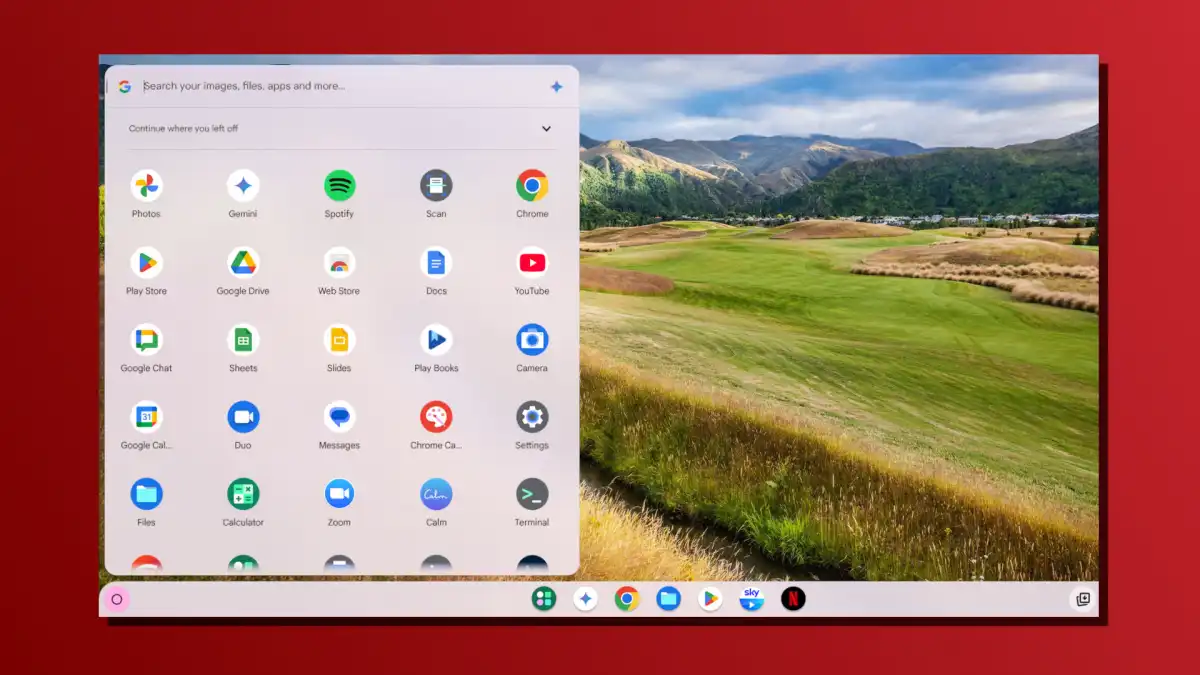The height and width of the screenshot is (675, 1200).
Task: Open Files from the shelf
Action: [669, 599]
